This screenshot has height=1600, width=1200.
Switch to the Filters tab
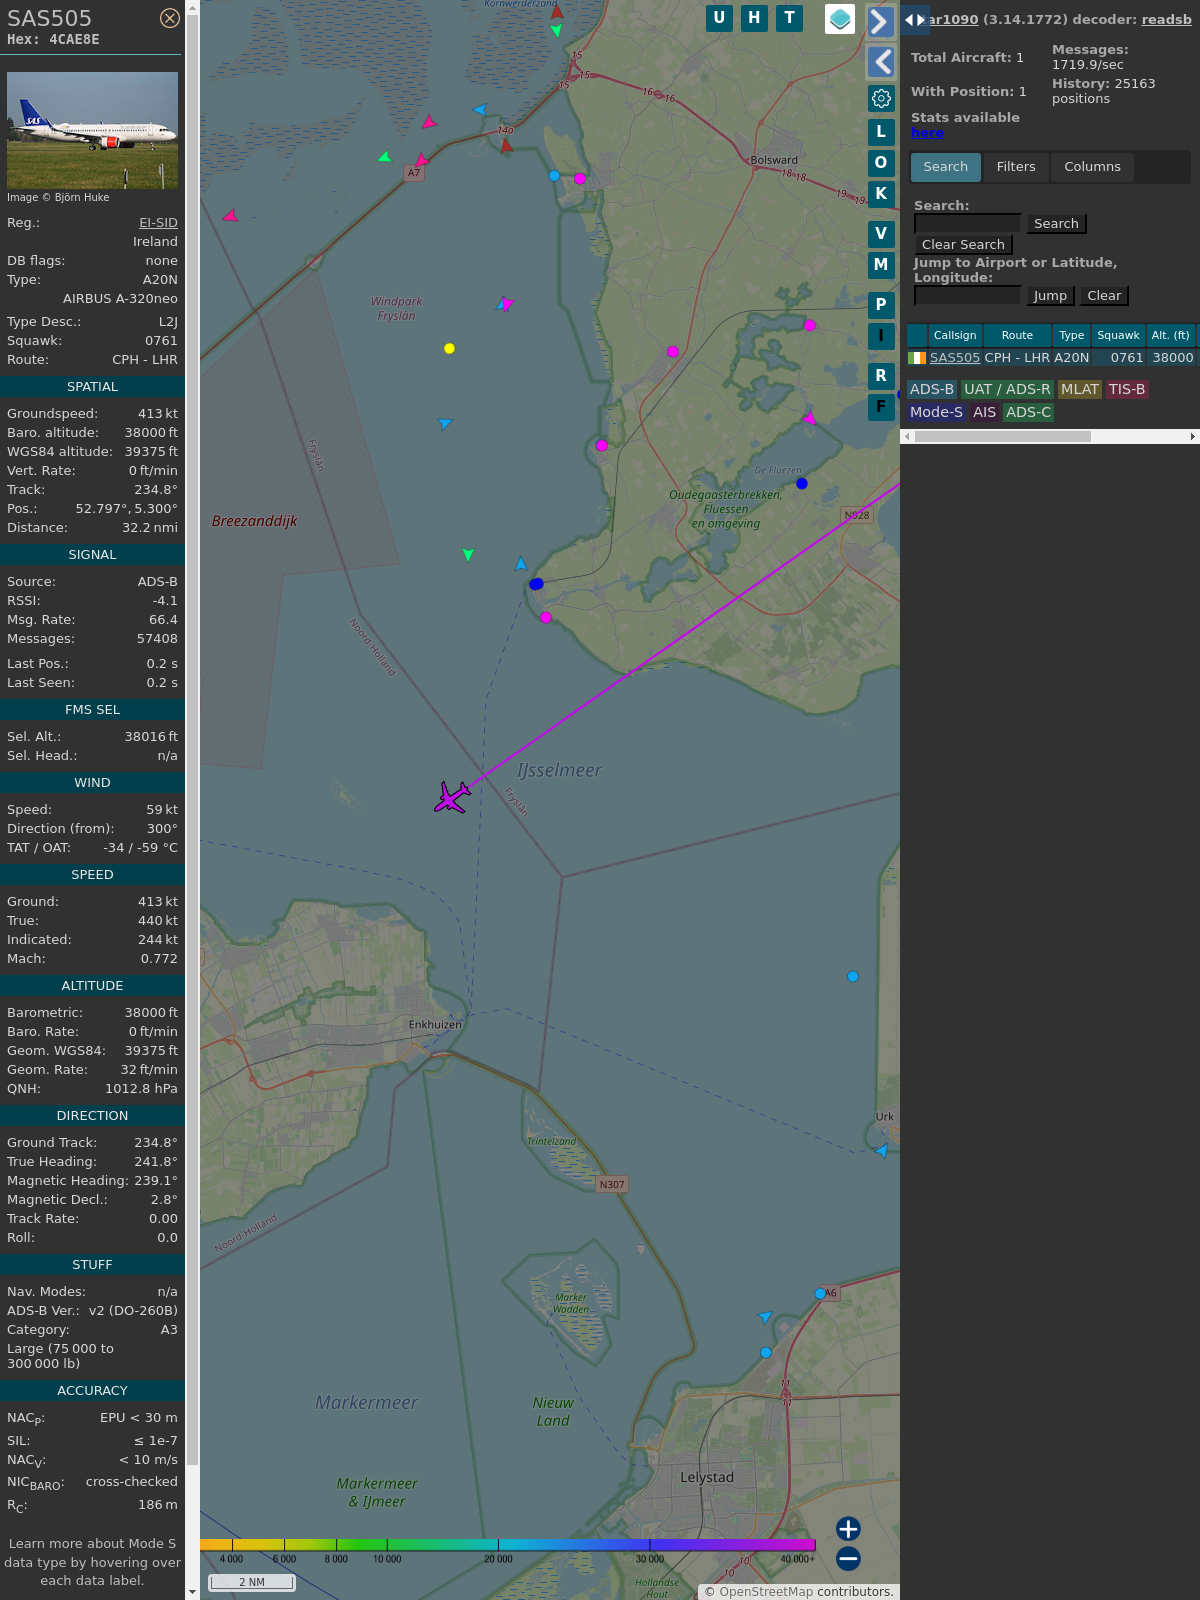[1015, 167]
